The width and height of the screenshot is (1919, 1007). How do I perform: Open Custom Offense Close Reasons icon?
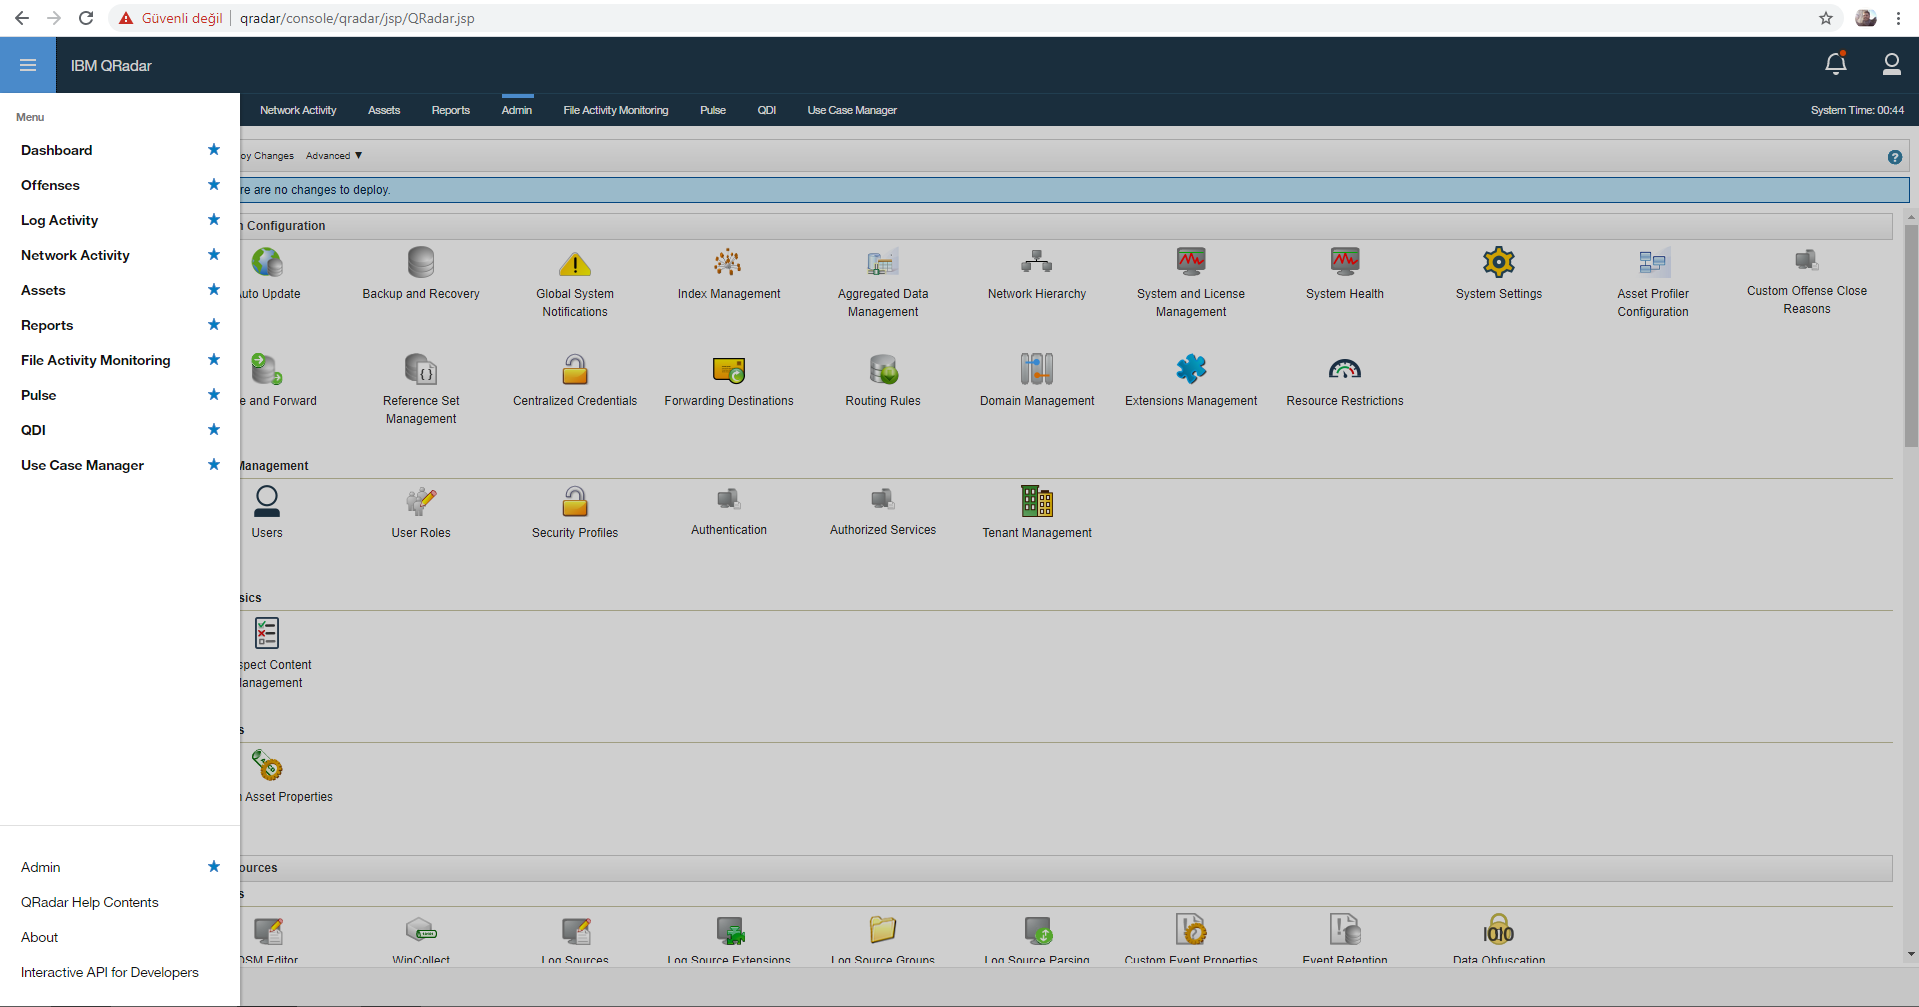click(1806, 261)
